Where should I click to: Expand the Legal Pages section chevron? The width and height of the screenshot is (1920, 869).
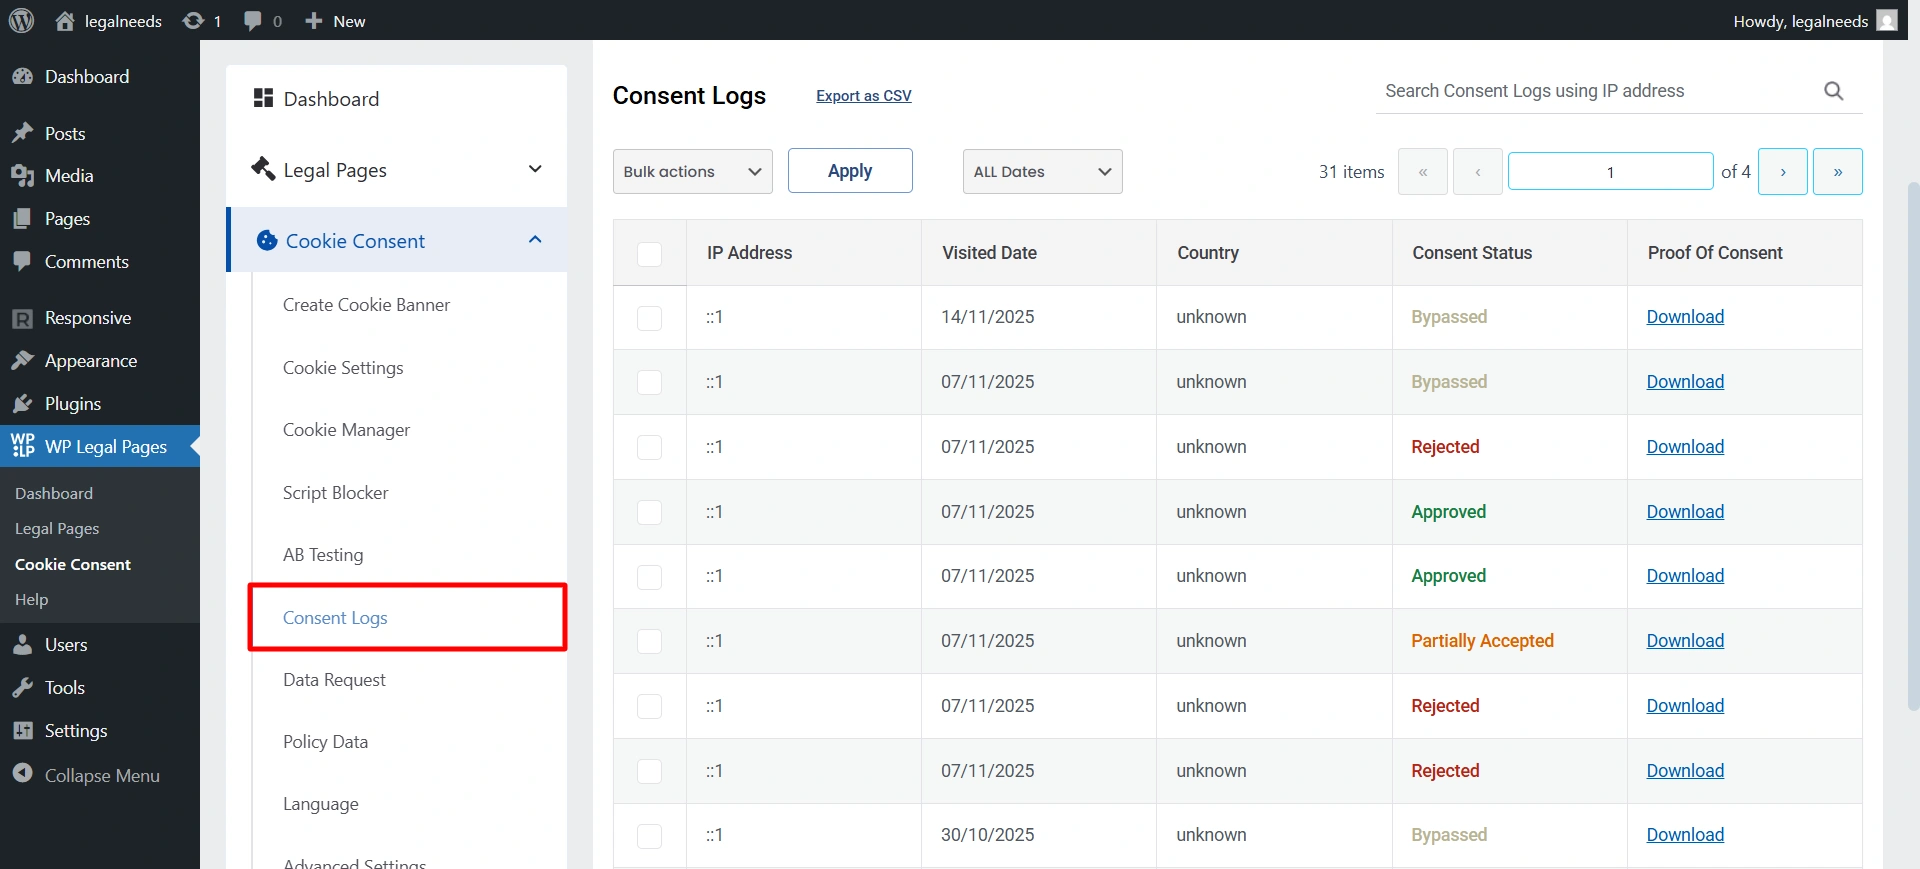[535, 170]
